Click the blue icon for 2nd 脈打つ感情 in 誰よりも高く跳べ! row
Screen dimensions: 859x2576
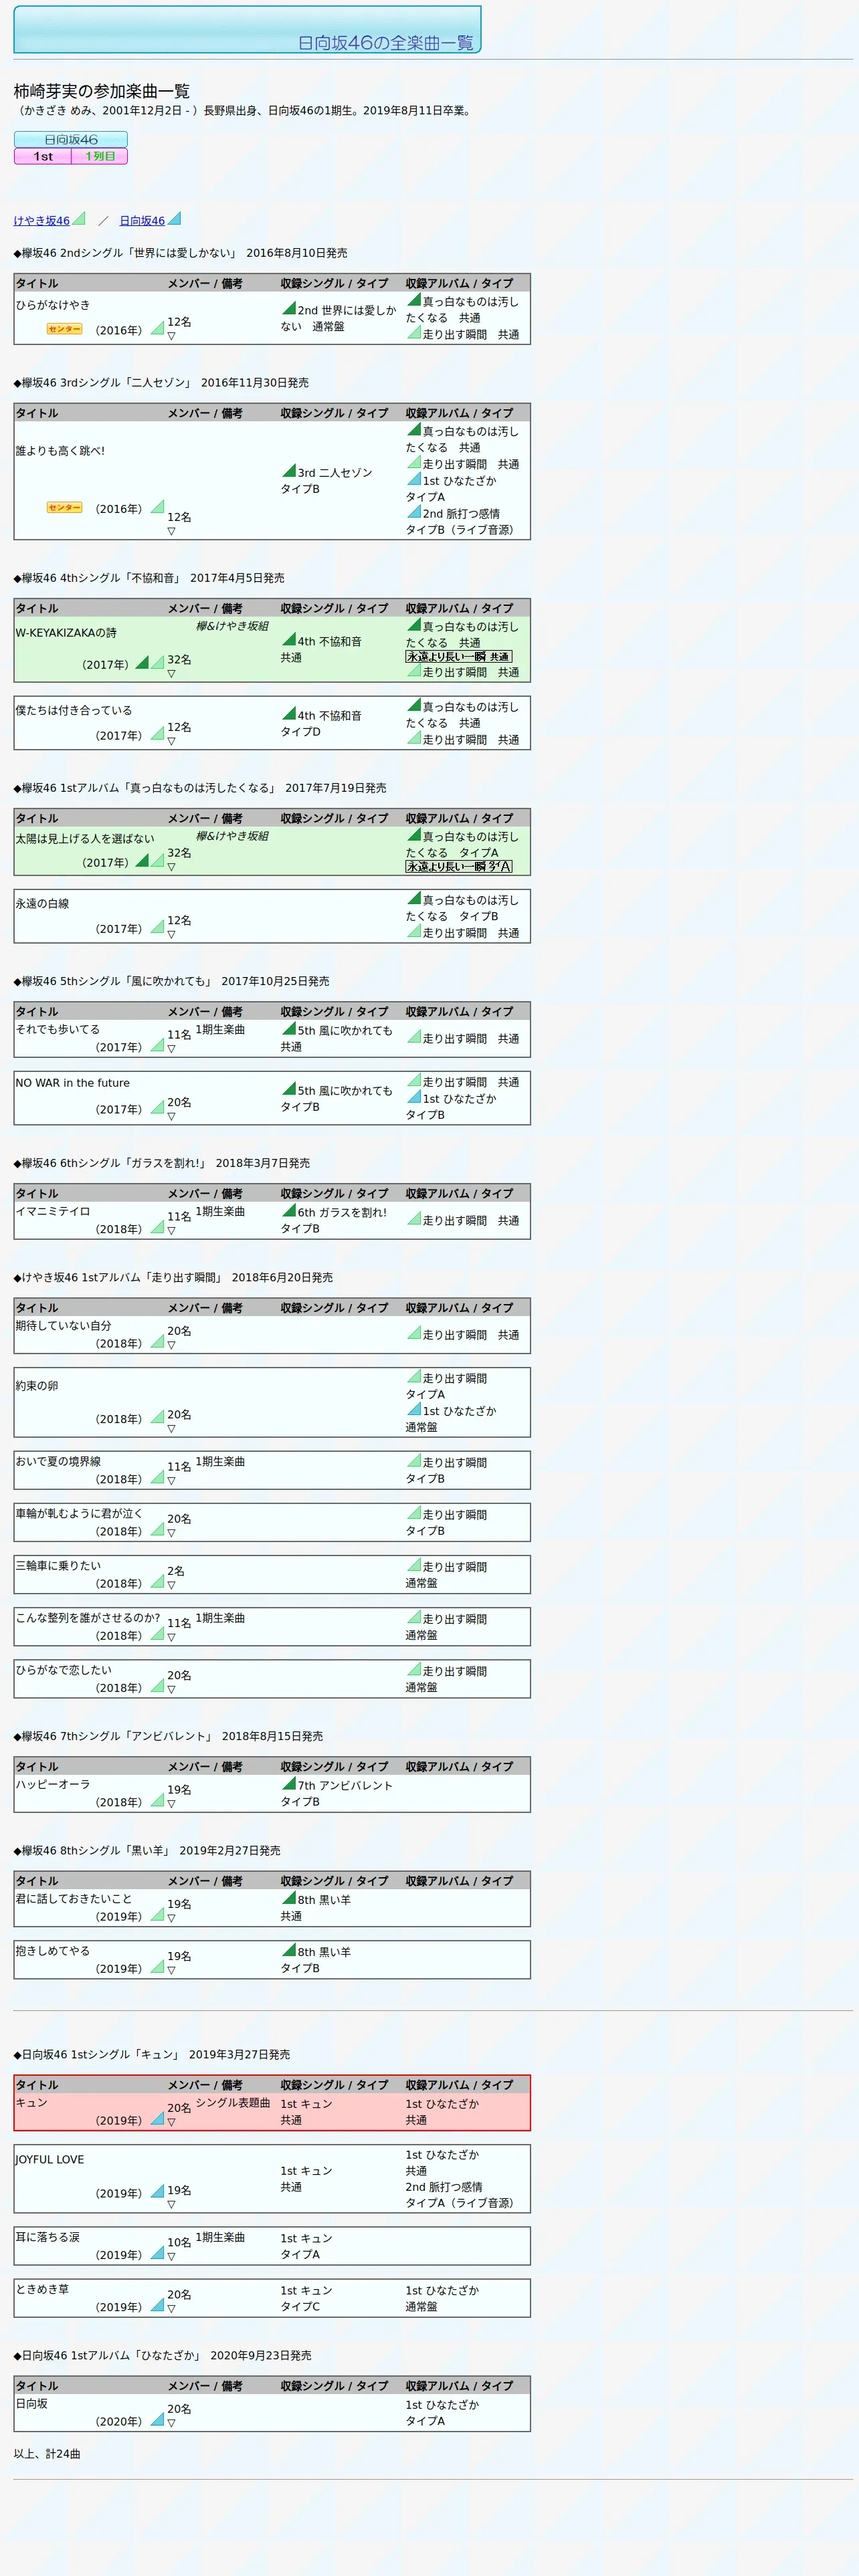click(414, 511)
